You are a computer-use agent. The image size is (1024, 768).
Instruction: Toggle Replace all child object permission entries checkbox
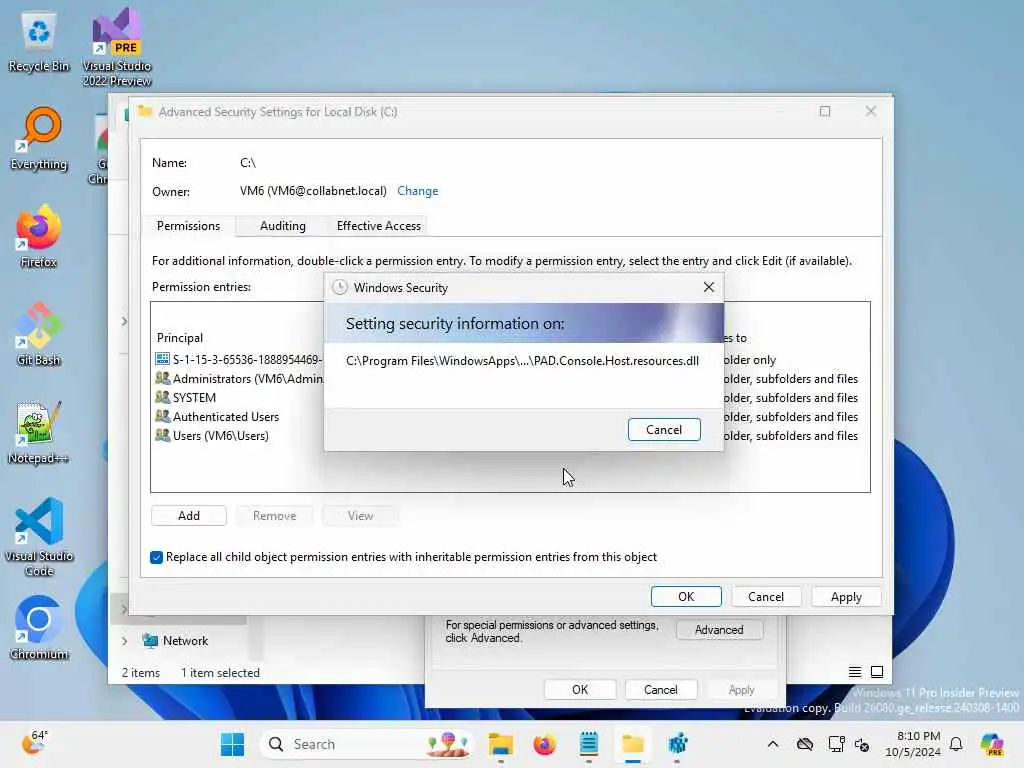coord(156,557)
